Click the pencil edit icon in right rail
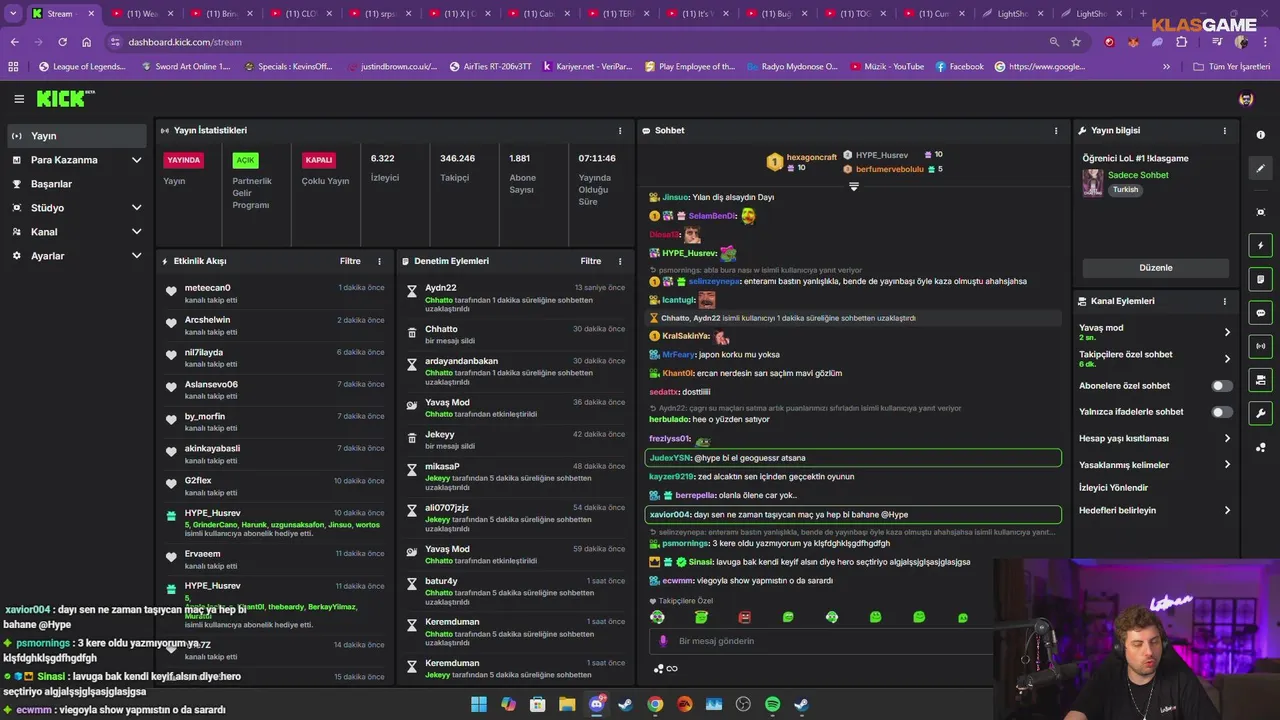This screenshot has width=1280, height=720. point(1260,169)
